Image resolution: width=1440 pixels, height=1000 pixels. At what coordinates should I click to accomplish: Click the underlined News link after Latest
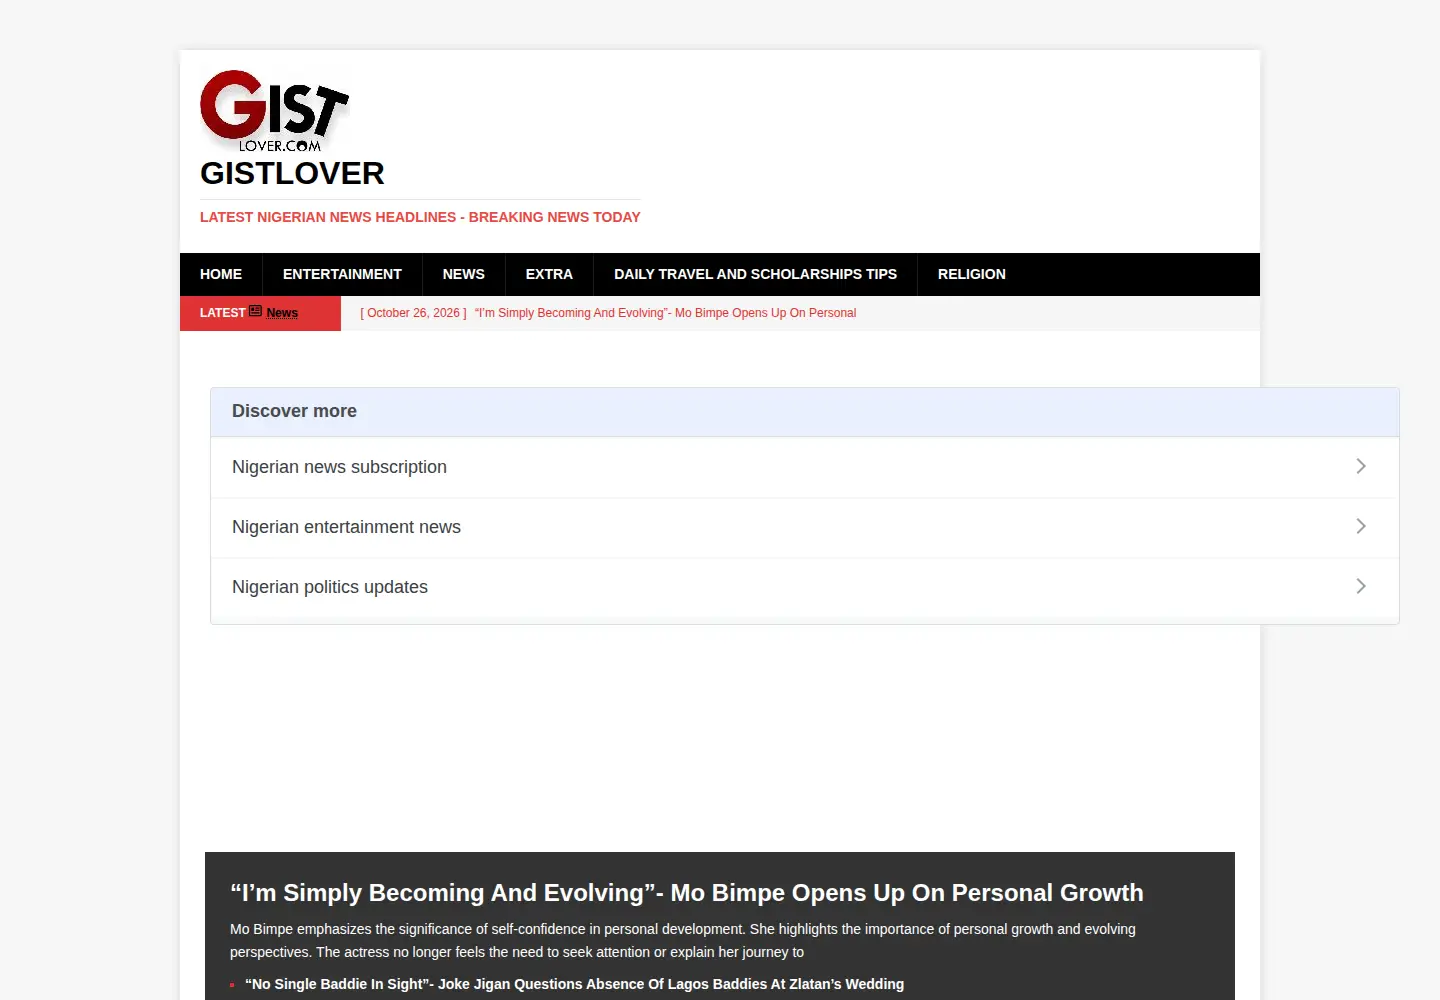(x=282, y=313)
